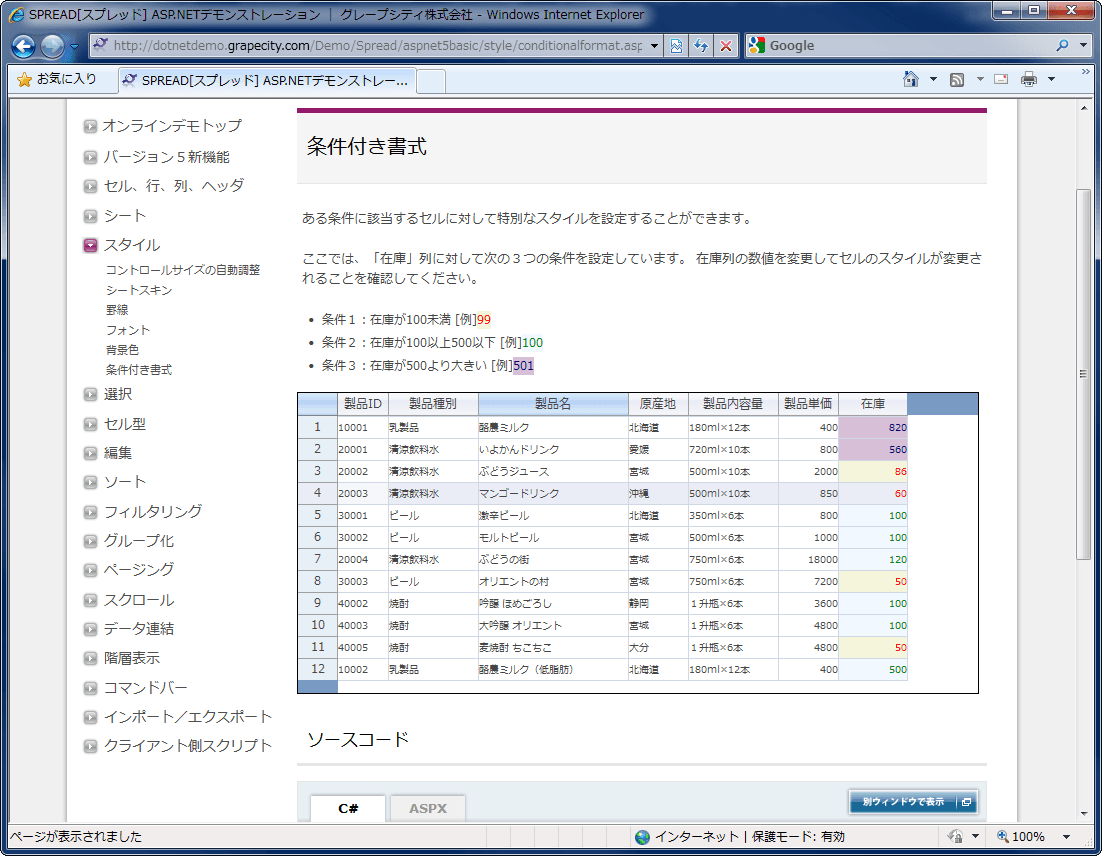This screenshot has height=856, width=1102.
Task: Open Favorites with the star button
Action: click(x=58, y=79)
